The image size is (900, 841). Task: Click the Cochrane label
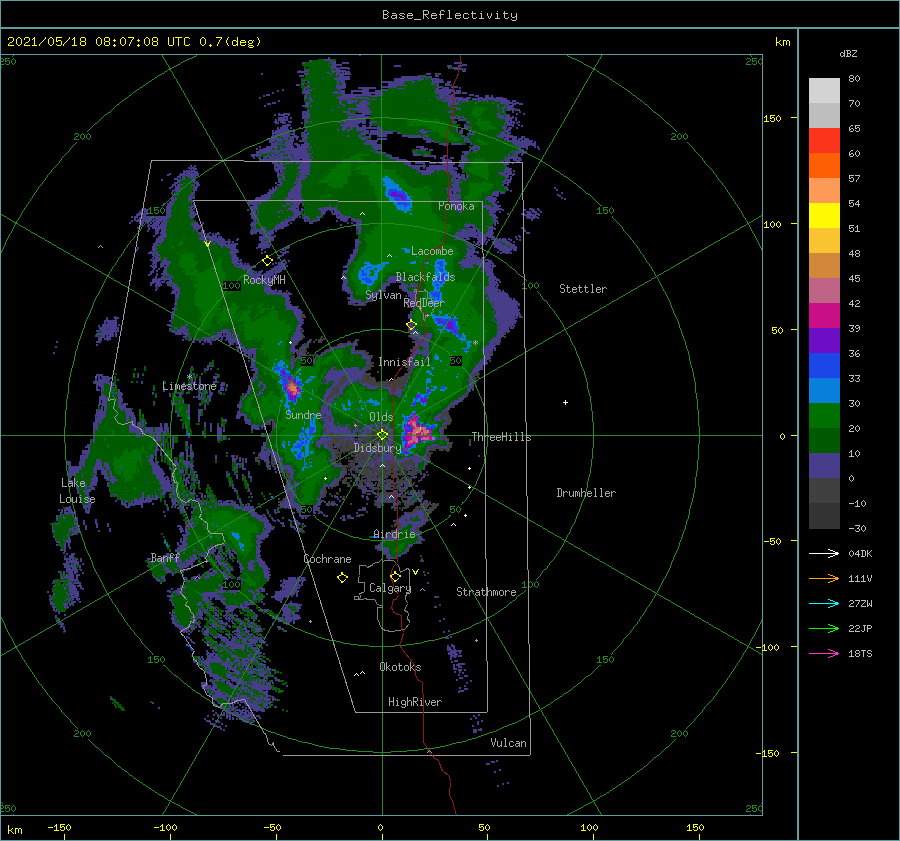click(x=327, y=559)
